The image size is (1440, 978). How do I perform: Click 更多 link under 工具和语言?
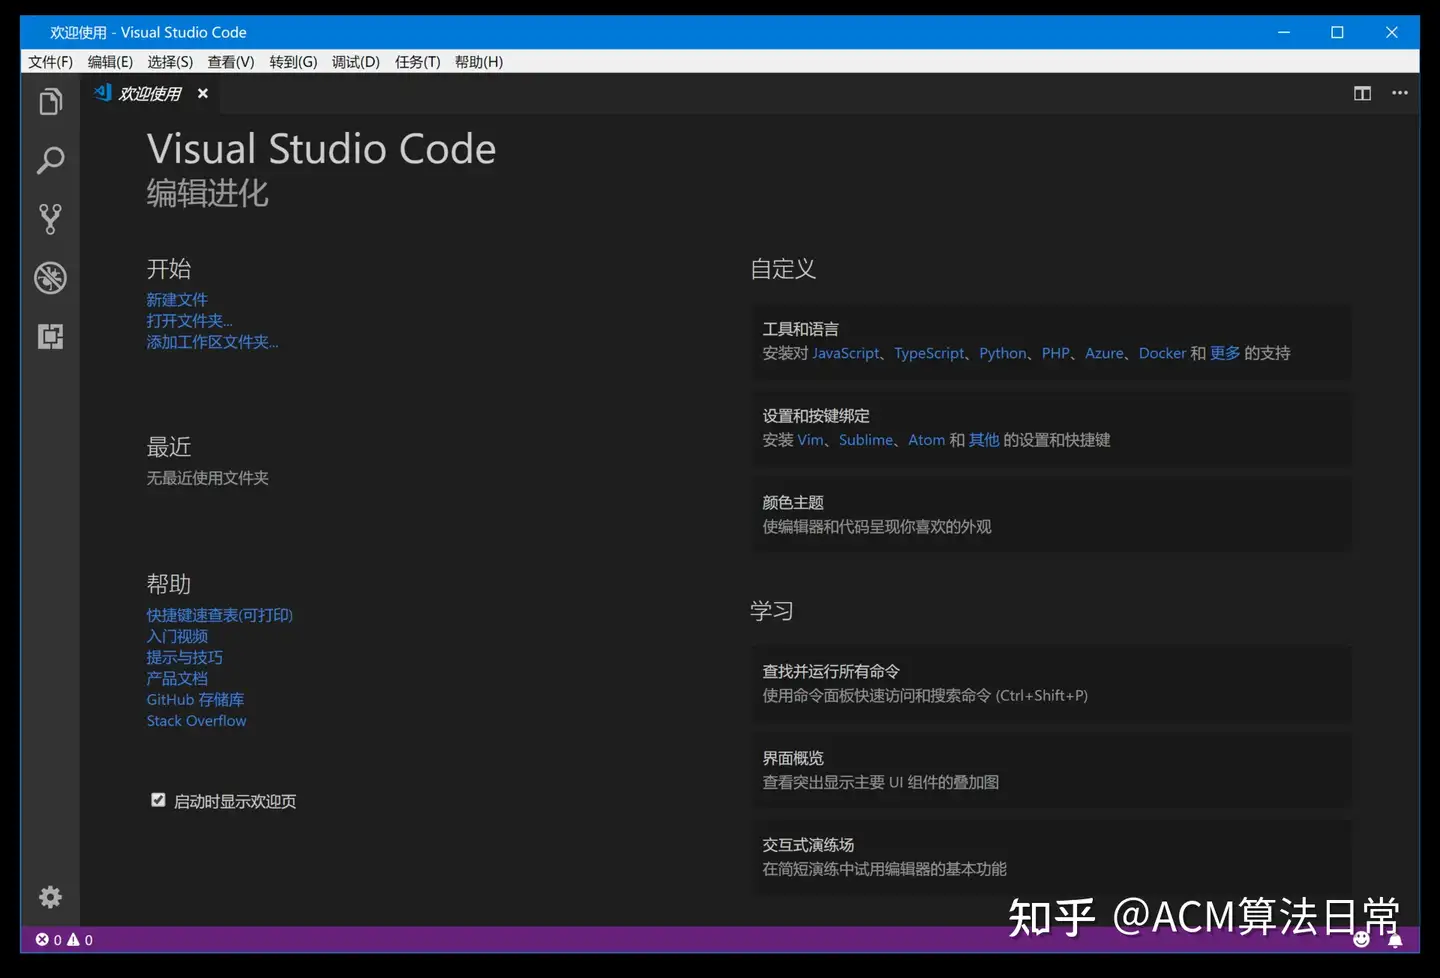(1225, 353)
